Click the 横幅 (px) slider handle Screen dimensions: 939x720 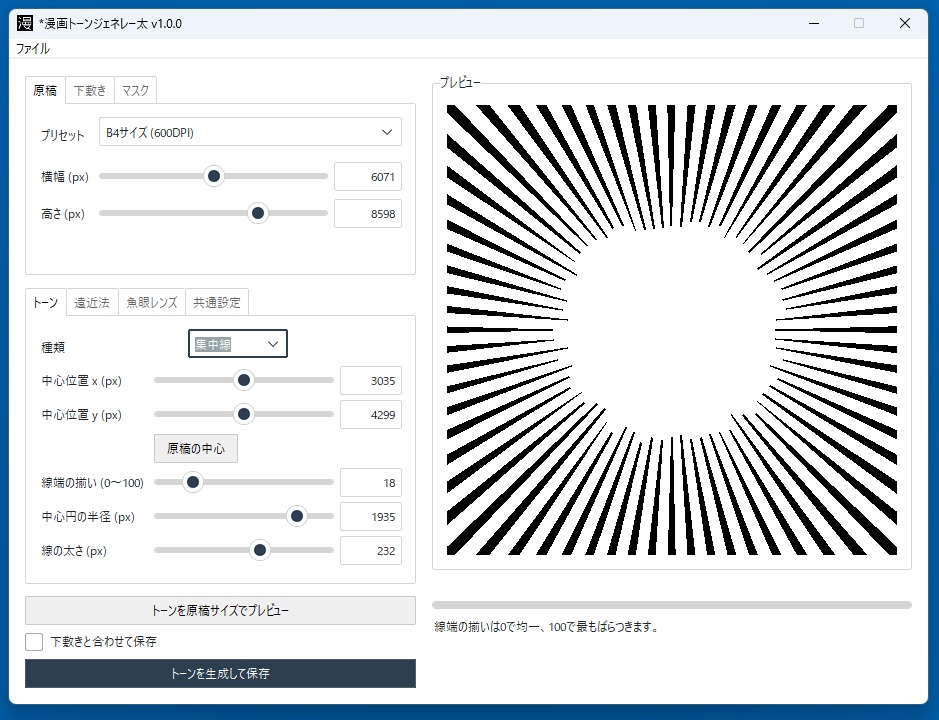coord(214,176)
